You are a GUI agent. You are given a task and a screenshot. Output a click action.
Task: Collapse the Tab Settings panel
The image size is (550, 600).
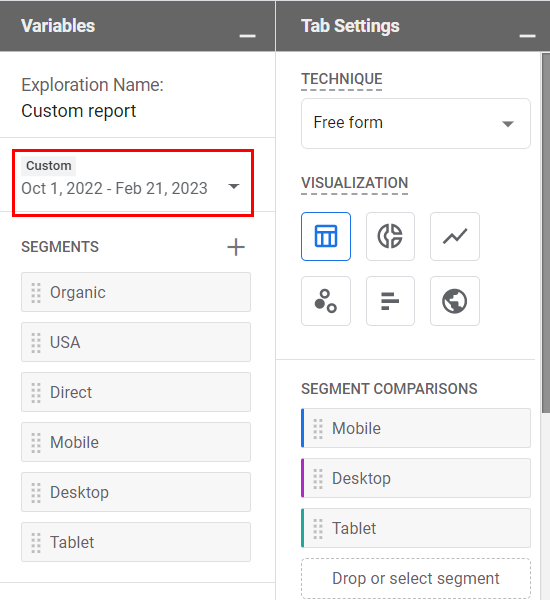(527, 36)
